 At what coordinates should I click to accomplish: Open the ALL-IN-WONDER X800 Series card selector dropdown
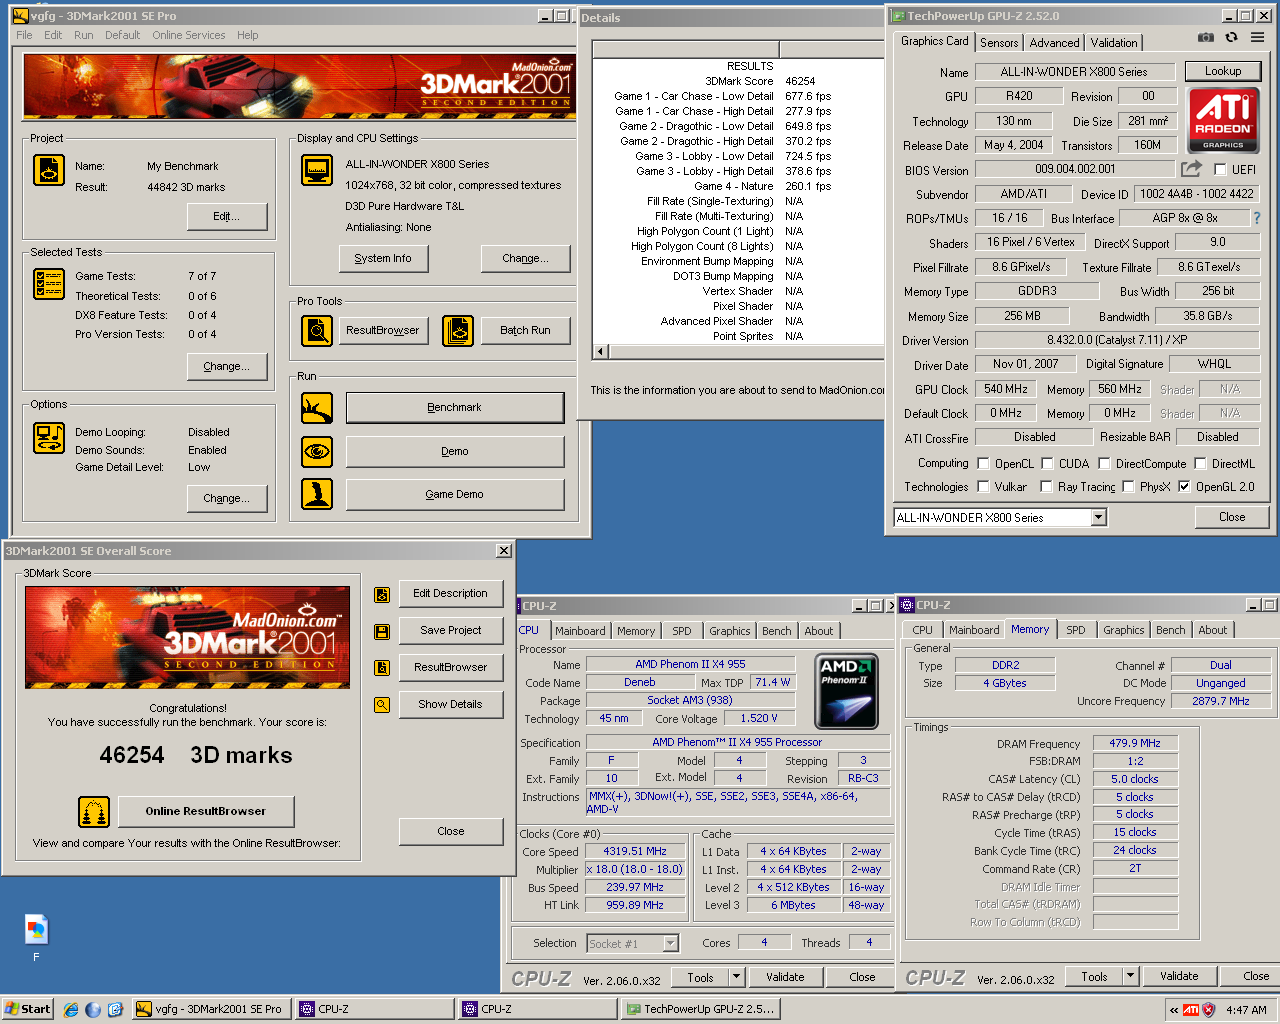coord(1099,518)
